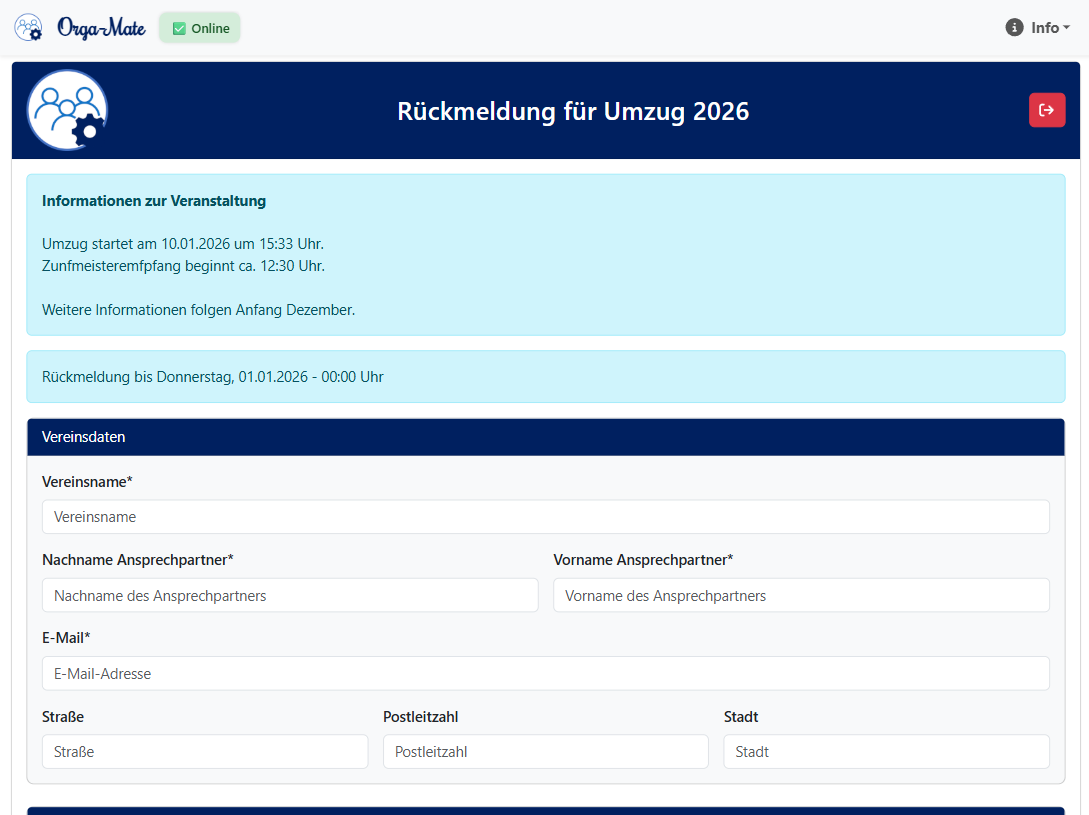Click the green checkmark inside the Online badge
1089x815 pixels.
click(x=180, y=28)
